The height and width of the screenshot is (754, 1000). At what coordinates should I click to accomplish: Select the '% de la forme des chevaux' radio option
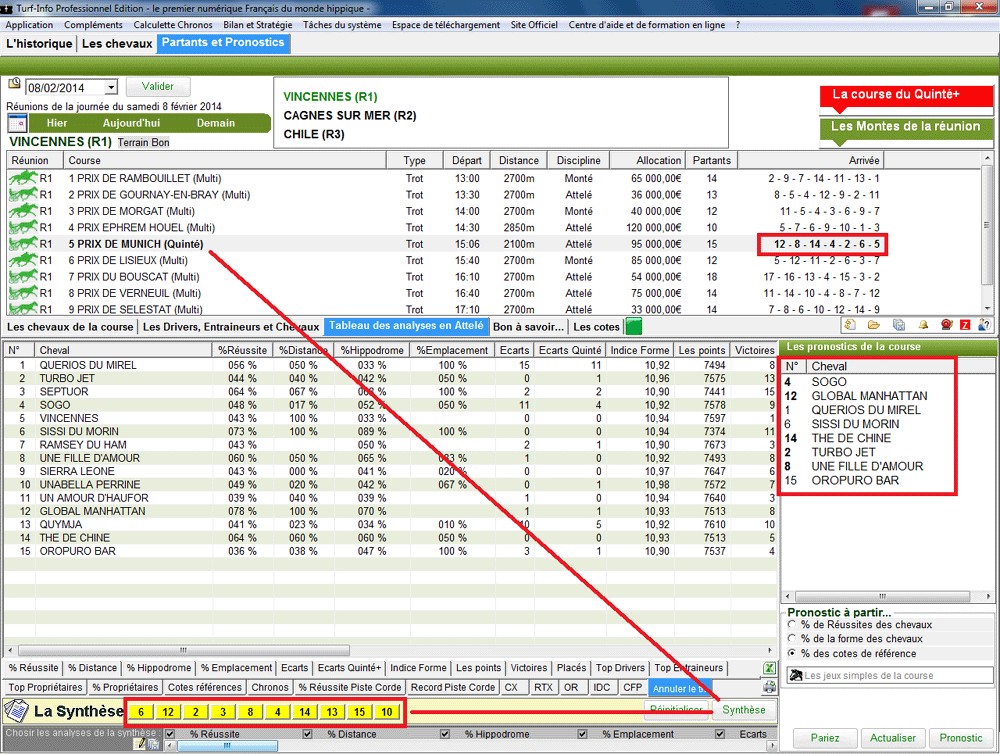(x=792, y=639)
